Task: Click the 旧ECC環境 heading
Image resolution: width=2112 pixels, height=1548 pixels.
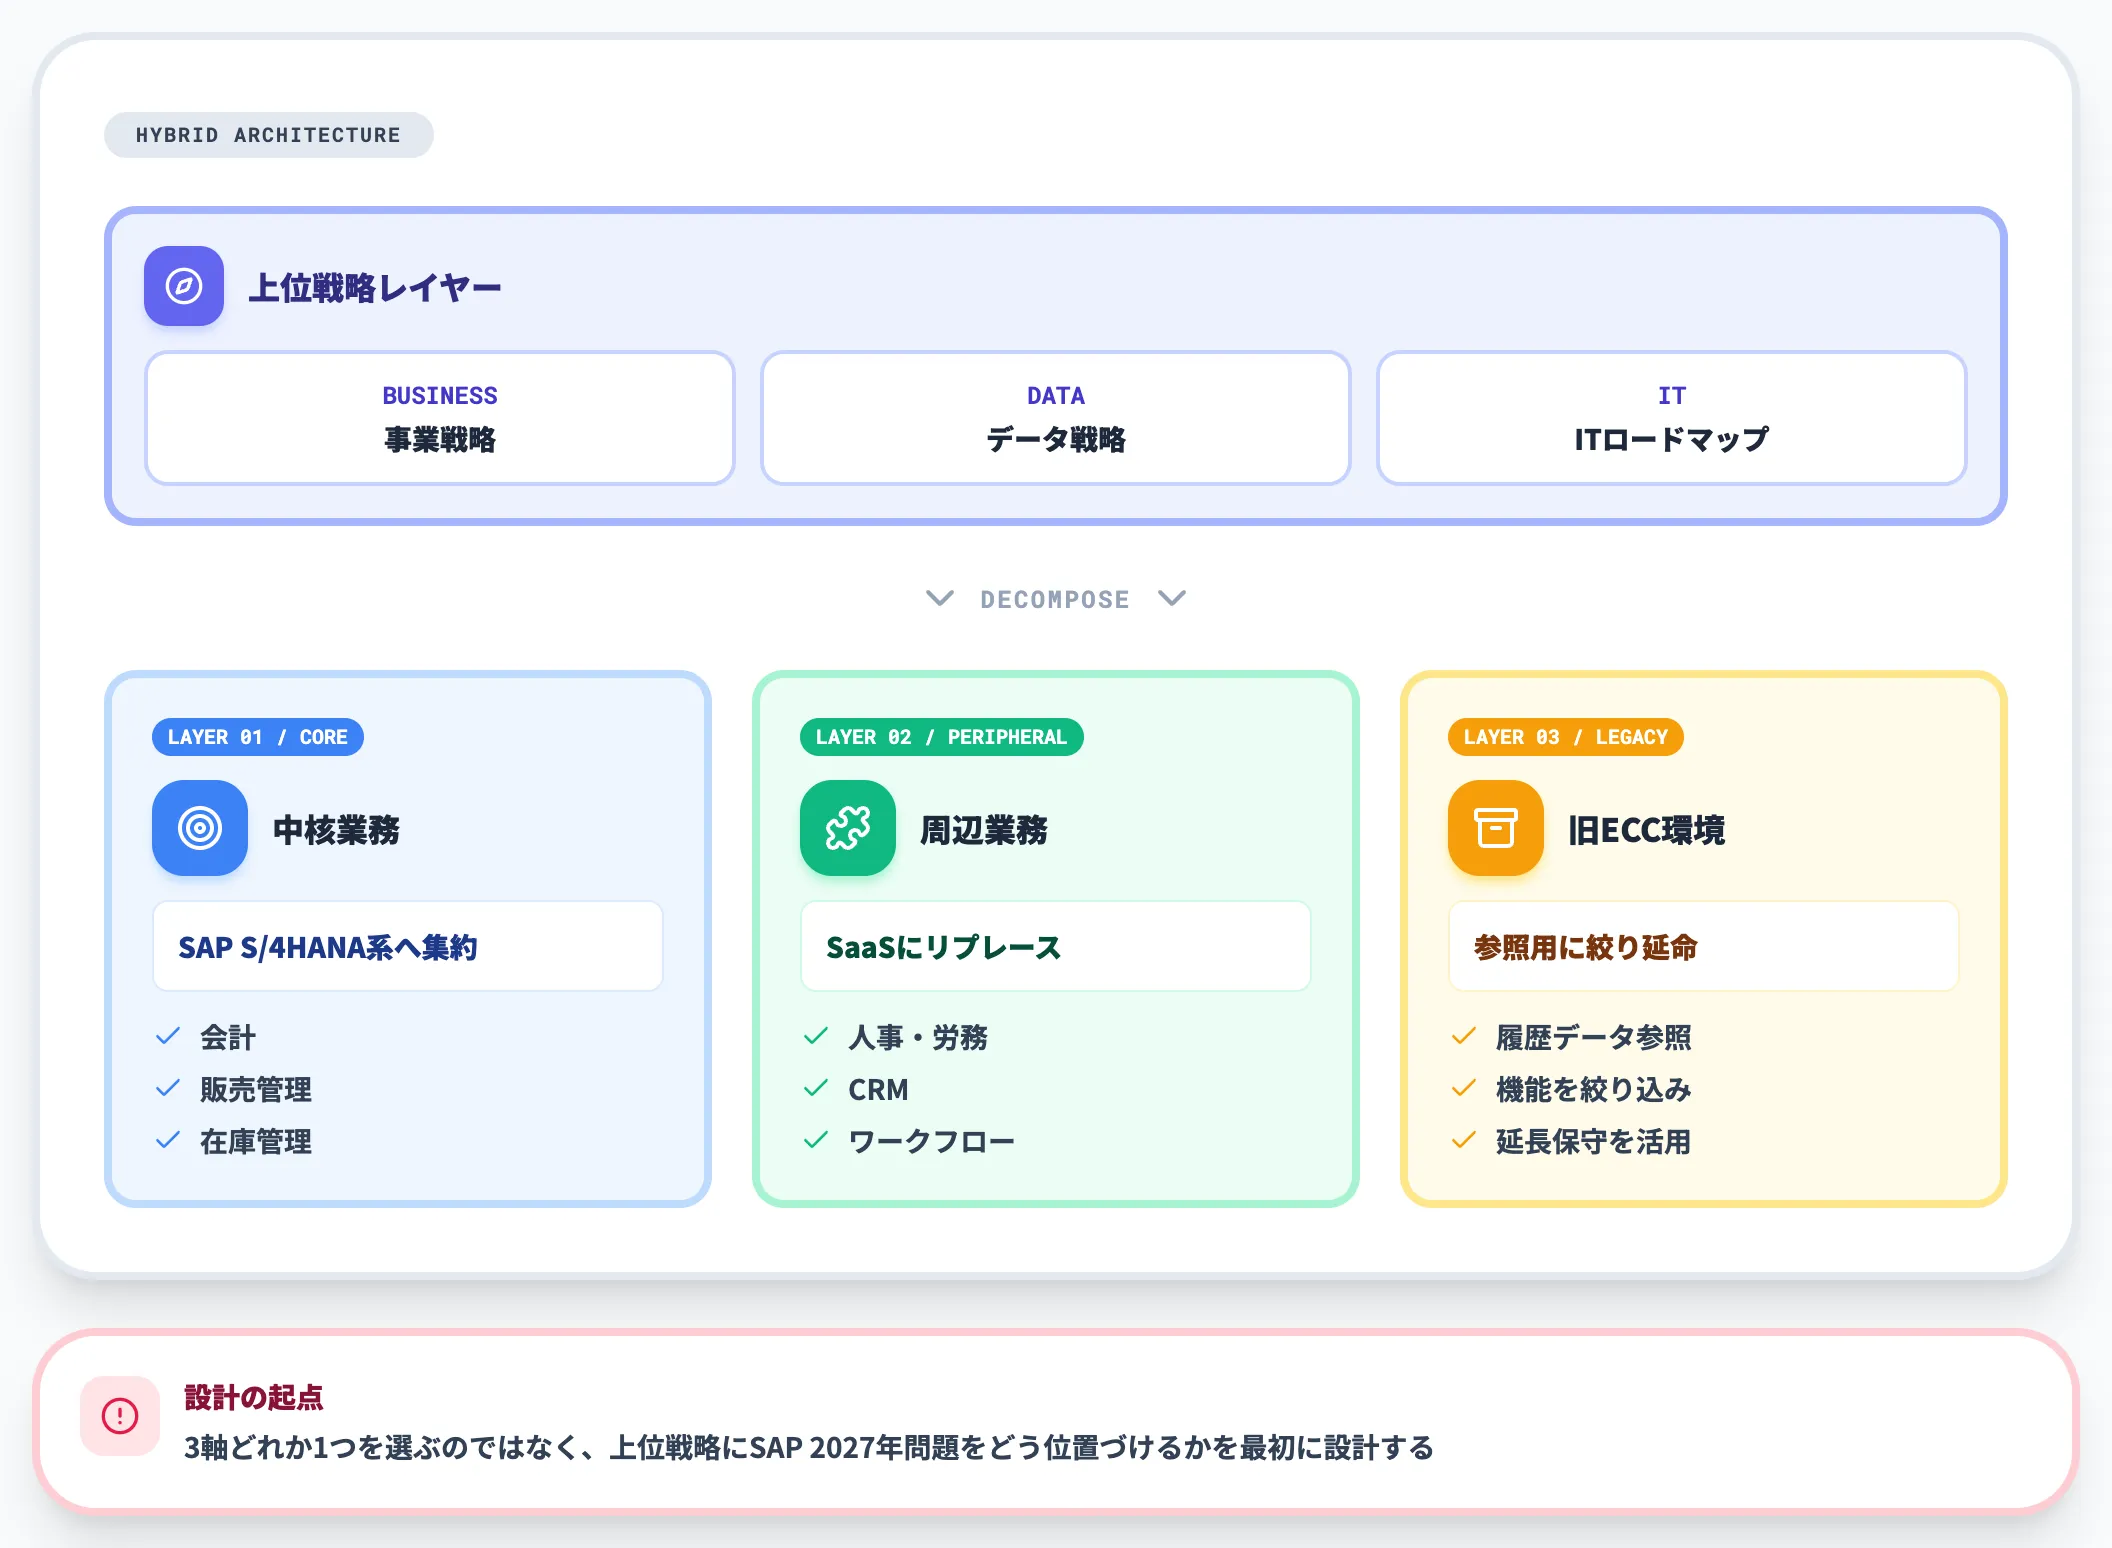Action: pyautogui.click(x=1647, y=830)
